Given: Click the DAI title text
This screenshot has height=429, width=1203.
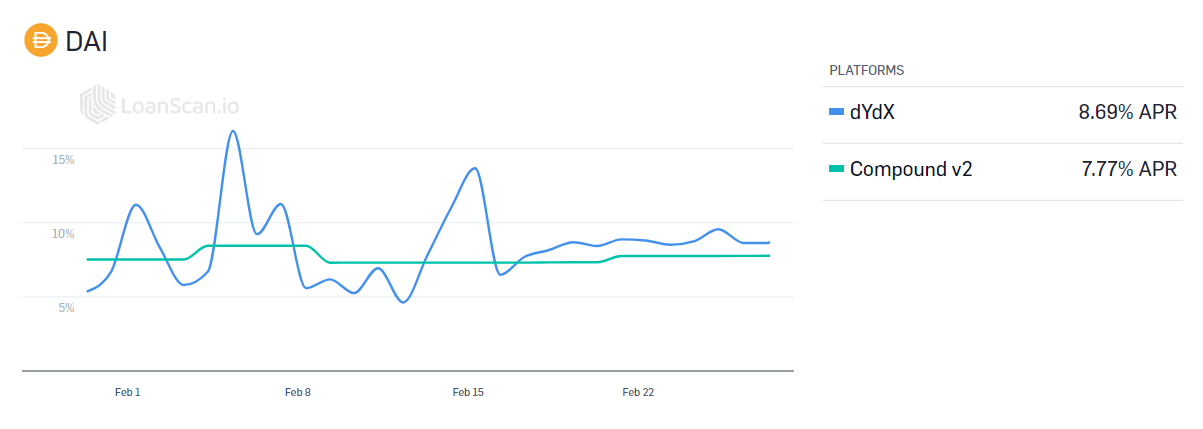Looking at the screenshot, I should click(x=86, y=41).
